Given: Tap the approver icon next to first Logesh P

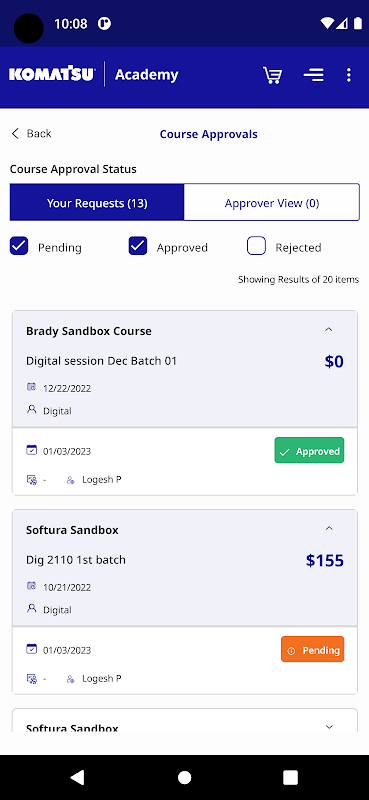Looking at the screenshot, I should 70,480.
